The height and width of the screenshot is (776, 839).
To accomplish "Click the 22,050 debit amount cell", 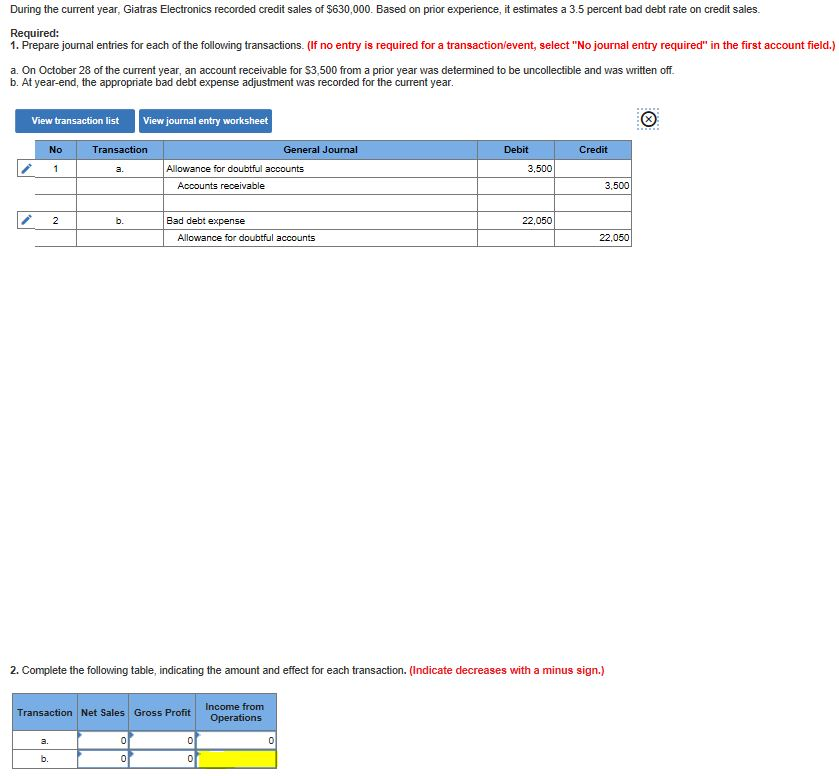I will [x=515, y=220].
